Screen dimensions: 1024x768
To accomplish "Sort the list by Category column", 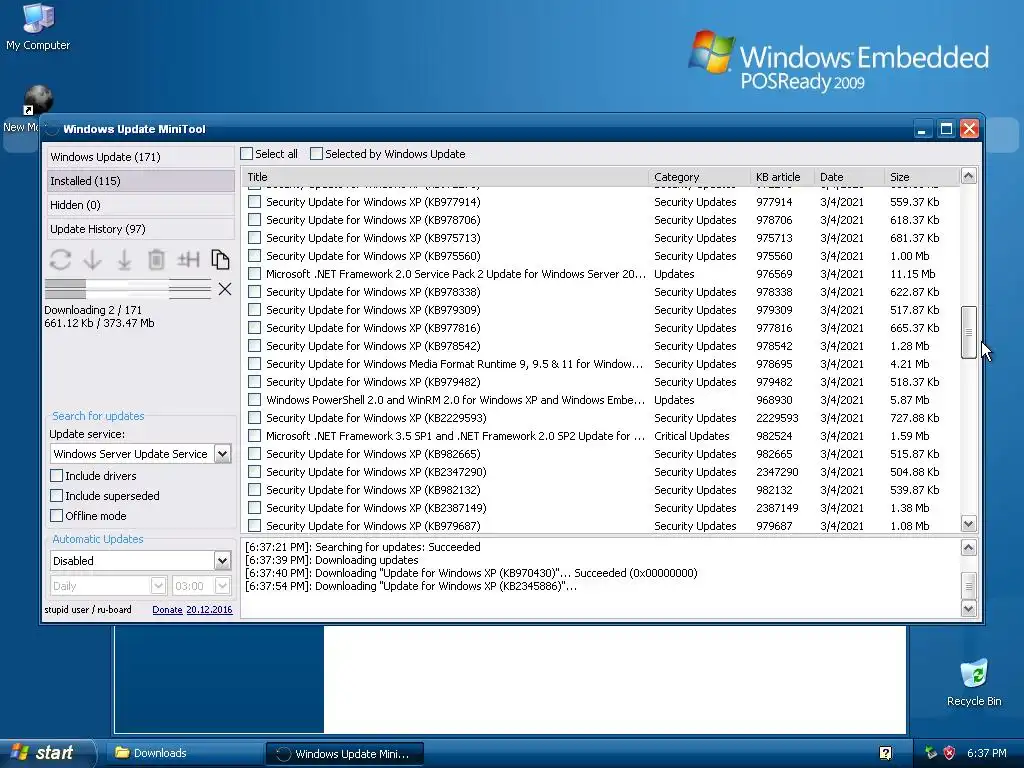I will tap(699, 177).
